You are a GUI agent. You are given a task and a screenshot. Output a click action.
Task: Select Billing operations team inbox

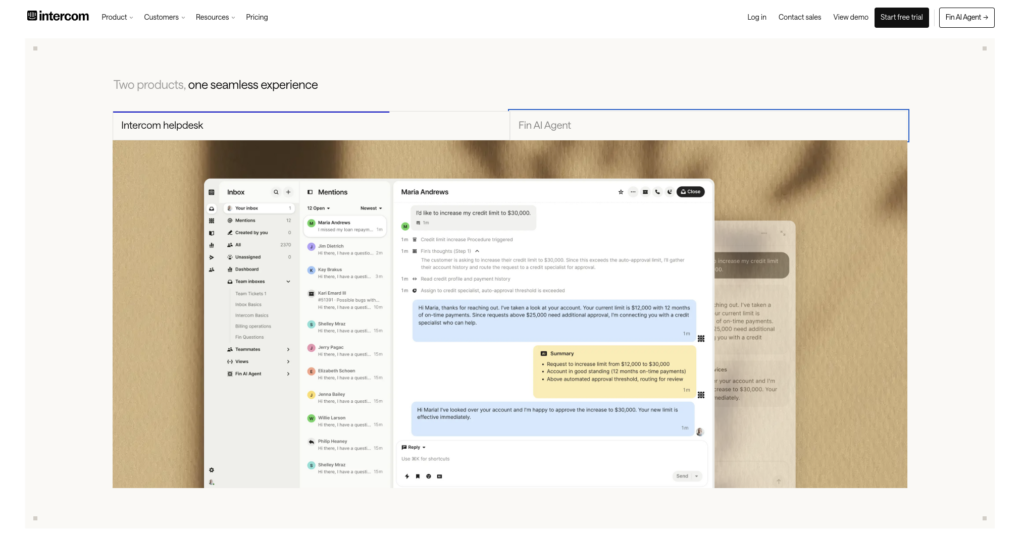[253, 326]
